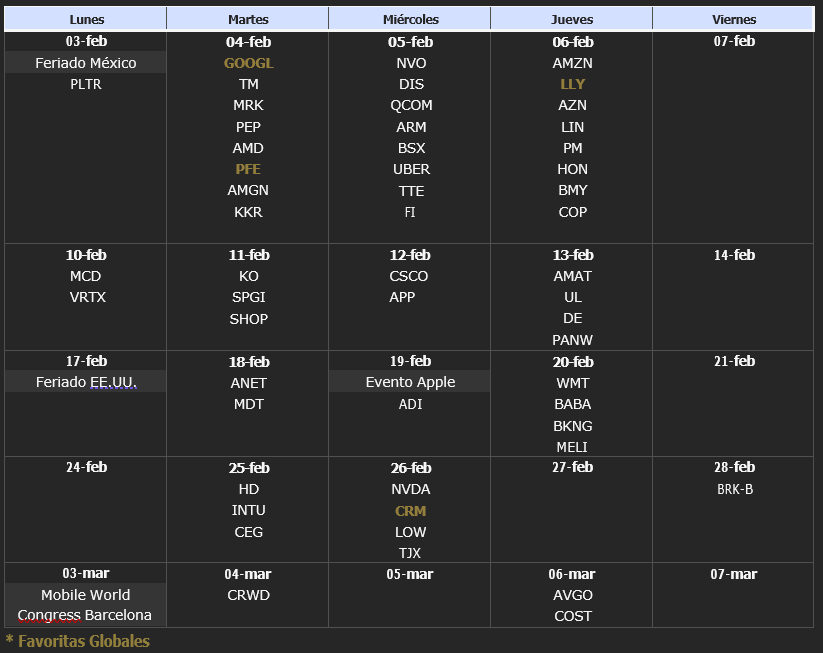Select the INTU ticker
The image size is (823, 653).
pos(248,510)
